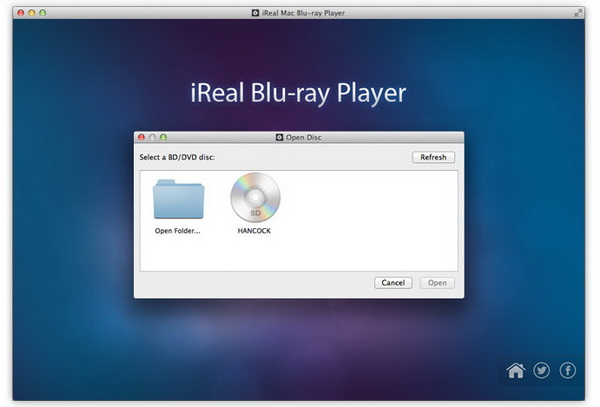Screen dimensions: 600x407
Task: Click the "Open Folder..." text label
Action: [177, 231]
